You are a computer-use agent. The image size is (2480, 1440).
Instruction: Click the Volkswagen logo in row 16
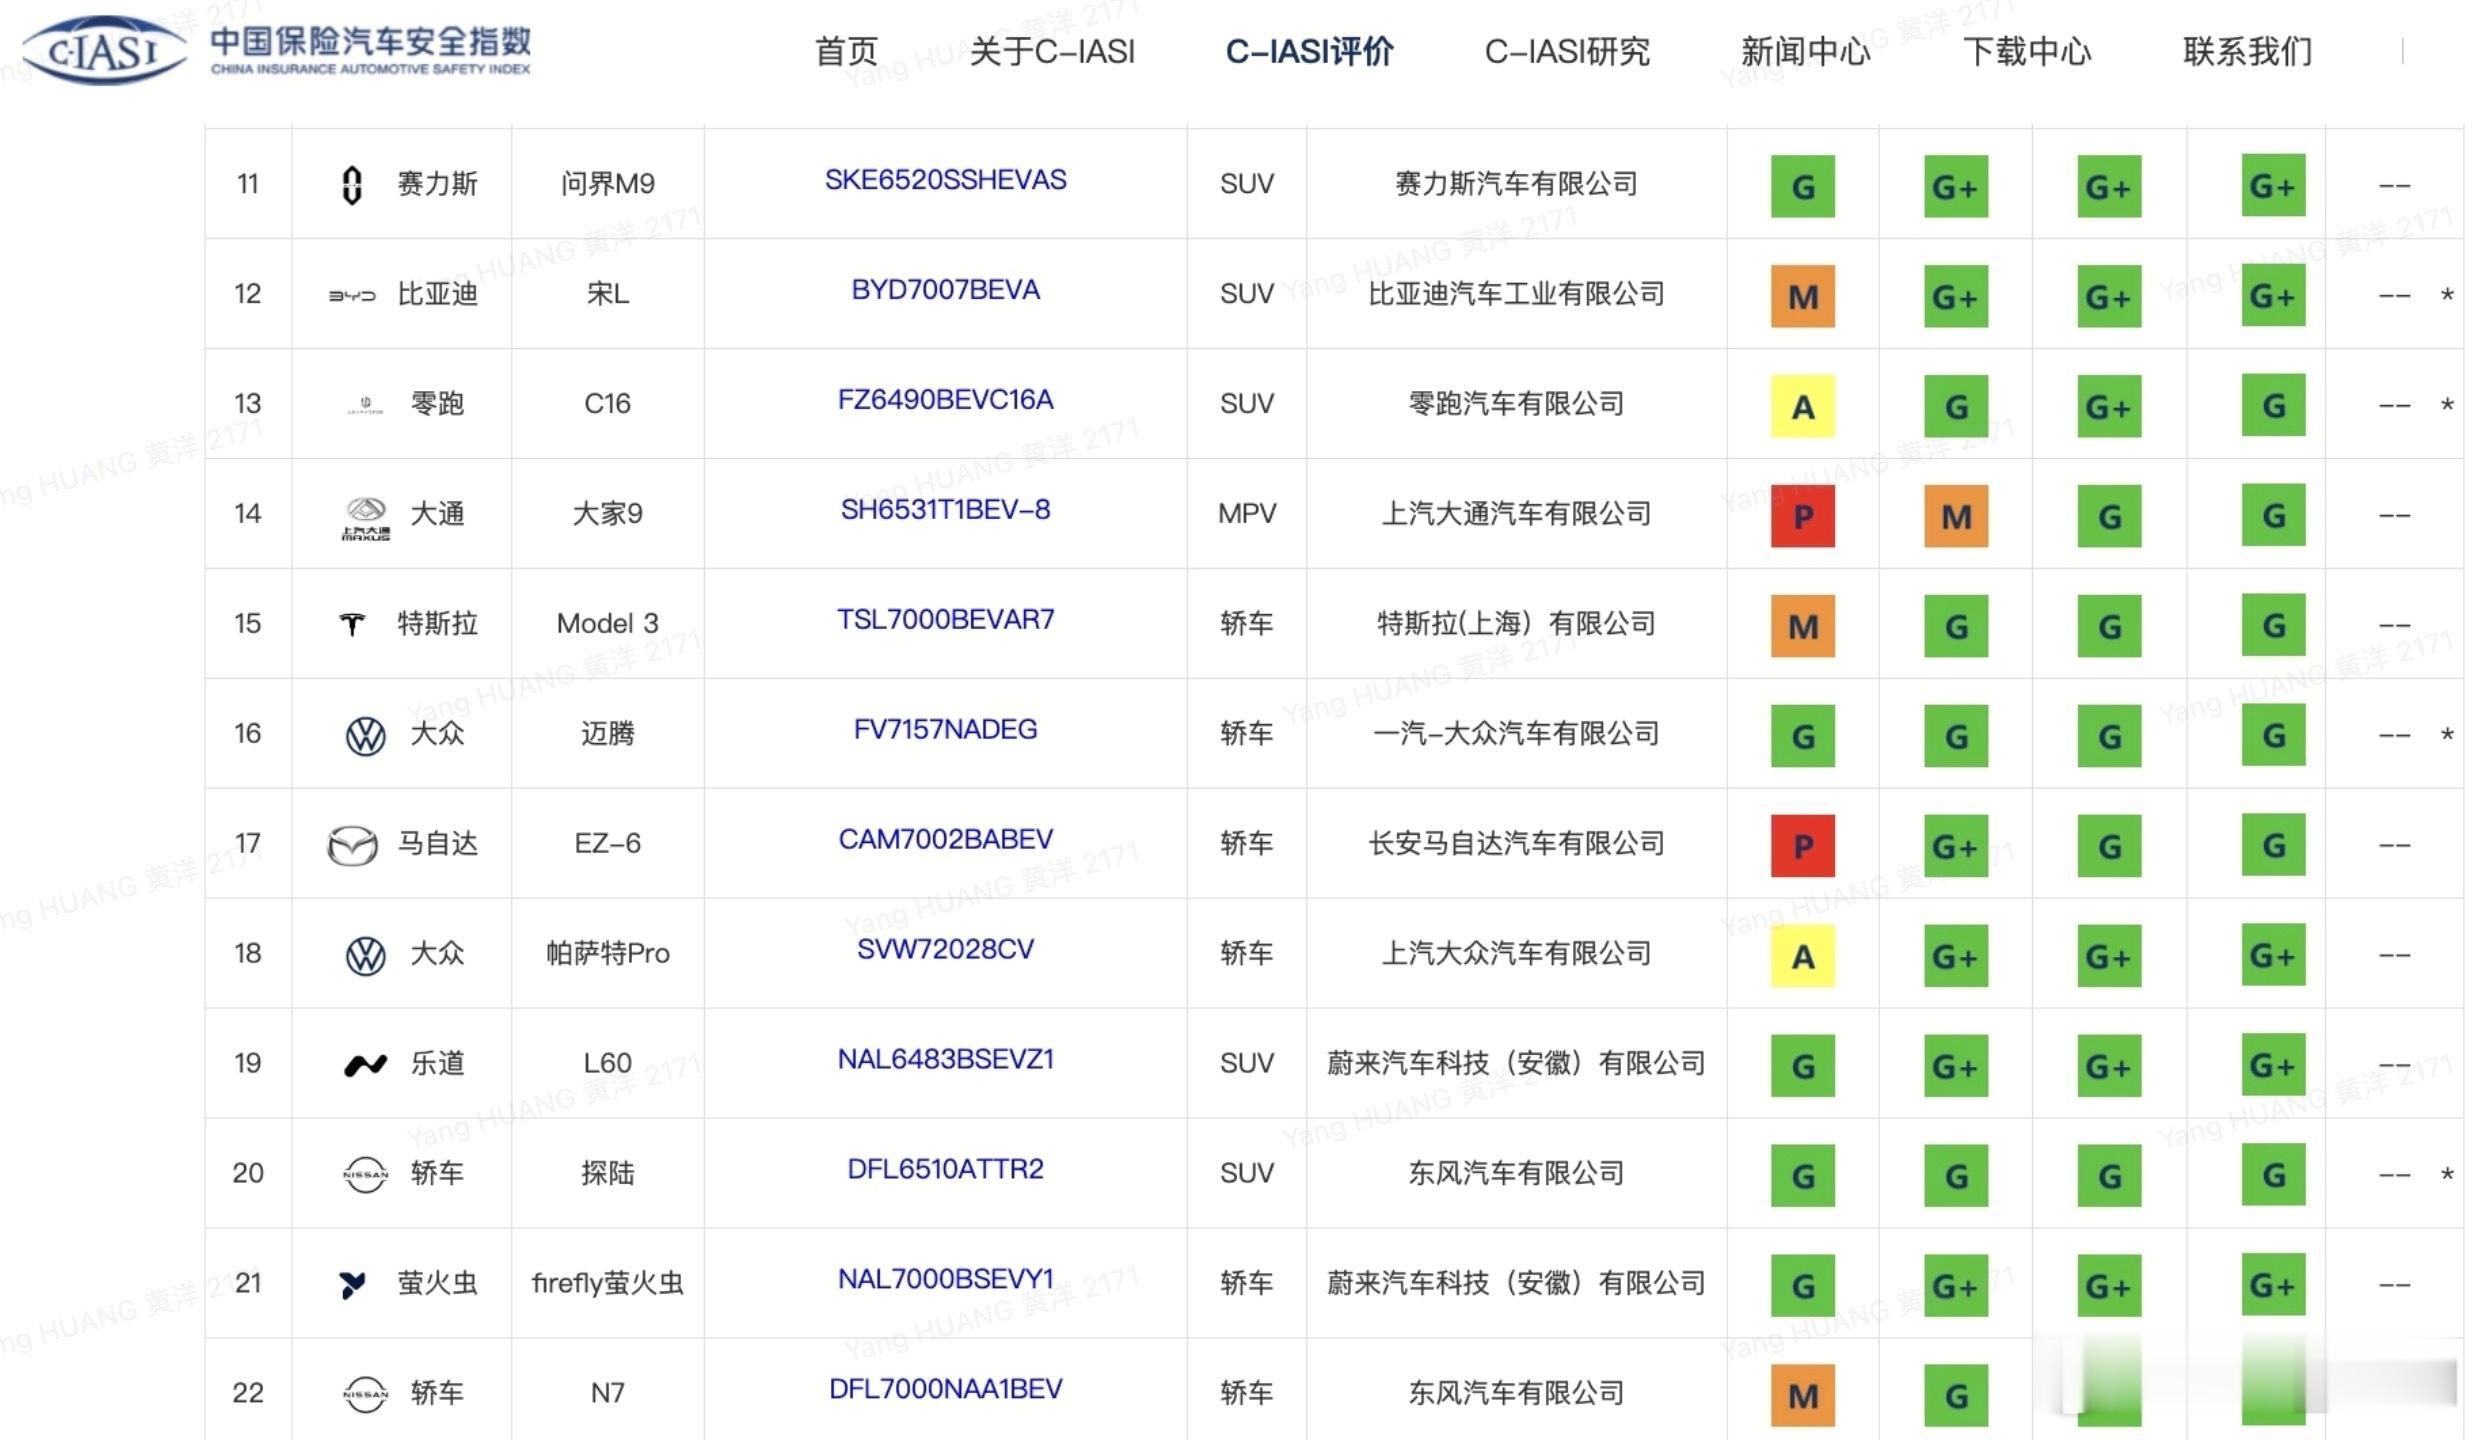[x=365, y=736]
